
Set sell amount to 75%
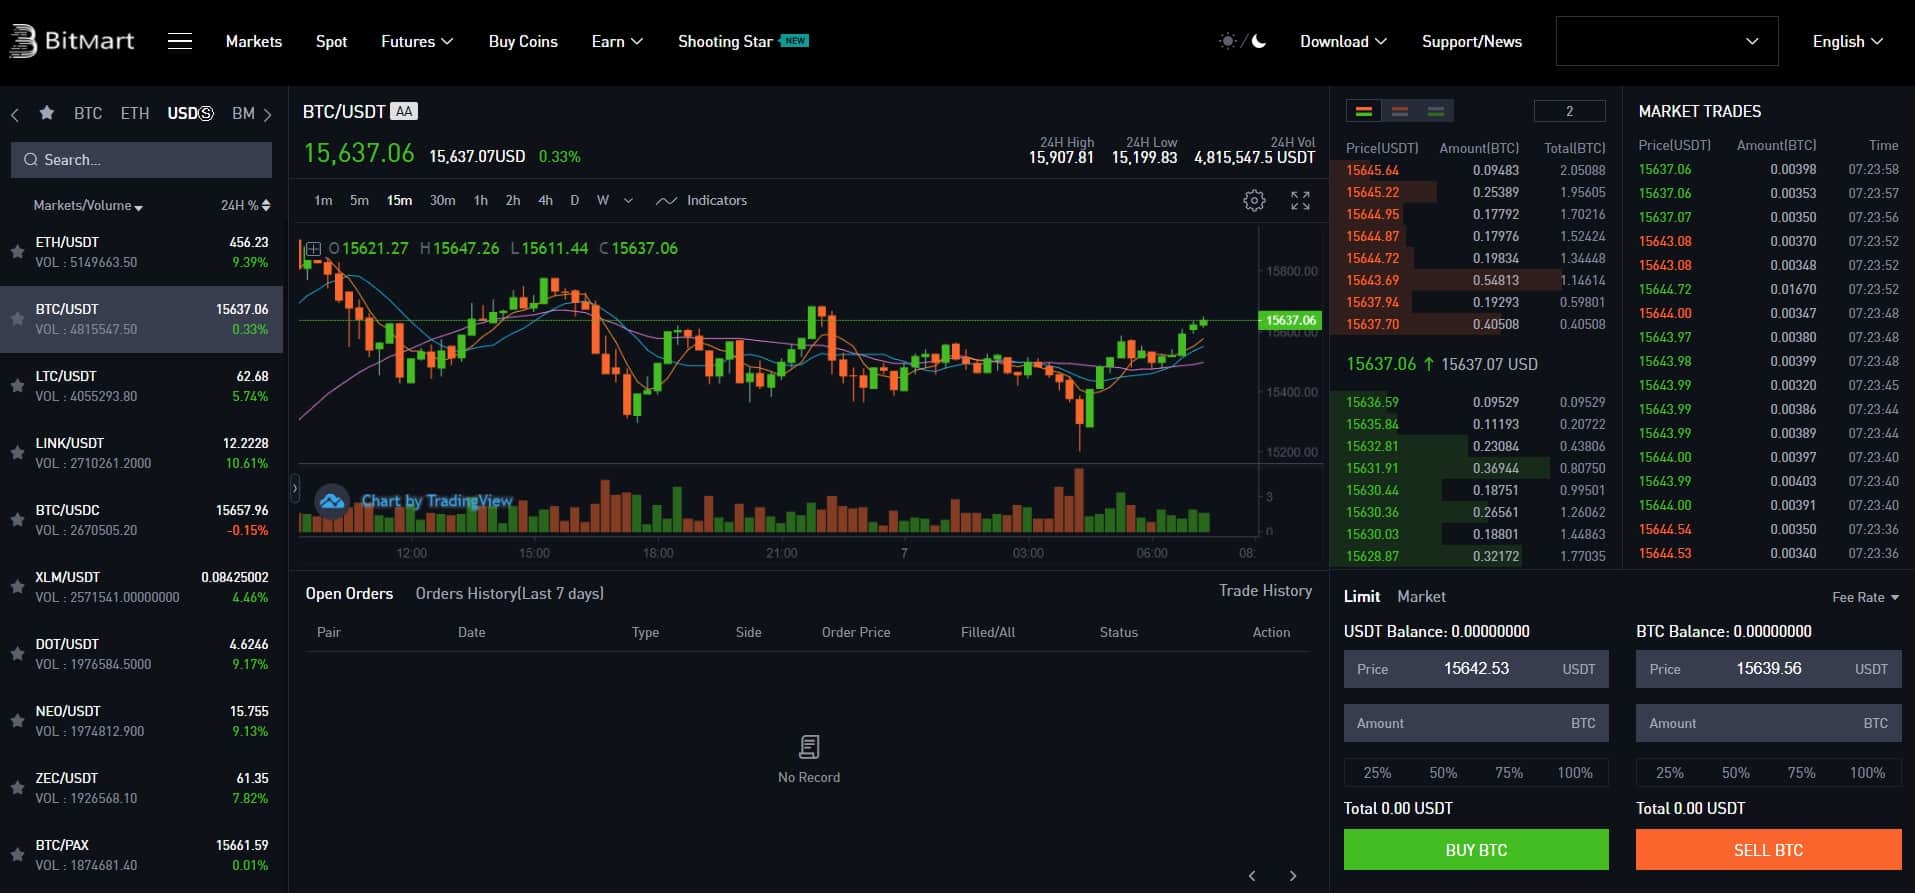[x=1801, y=772]
